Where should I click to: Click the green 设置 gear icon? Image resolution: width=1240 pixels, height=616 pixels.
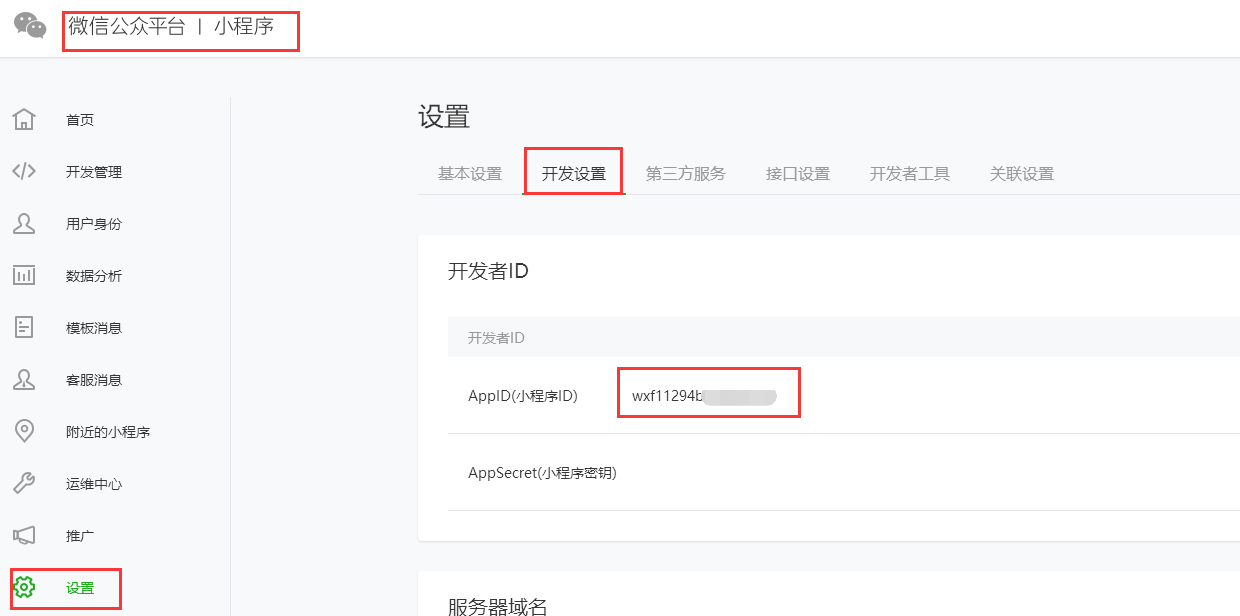[24, 588]
